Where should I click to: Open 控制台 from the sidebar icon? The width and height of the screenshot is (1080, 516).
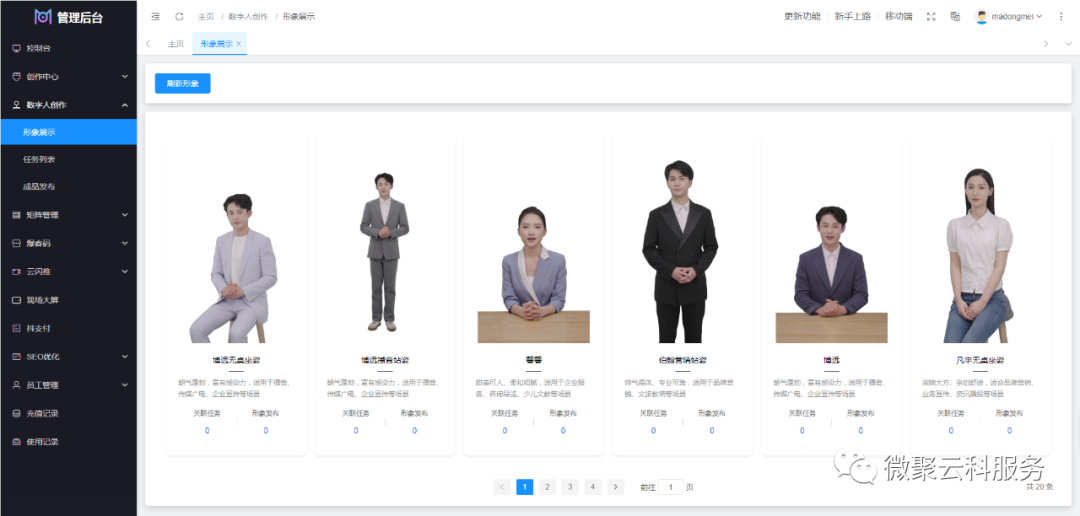click(x=17, y=48)
